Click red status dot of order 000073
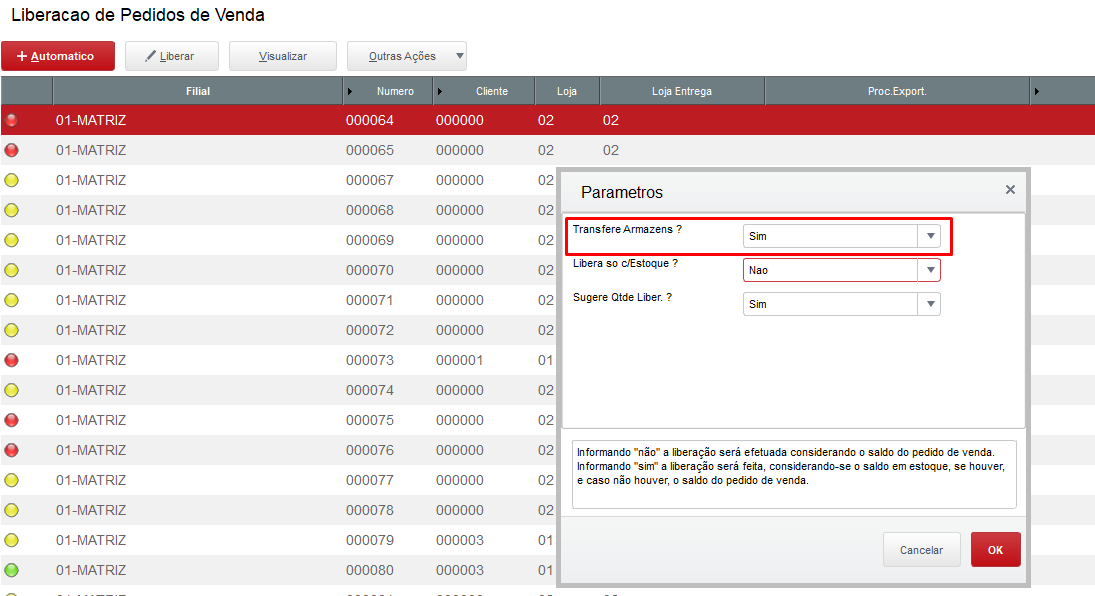1095x596 pixels. tap(12, 361)
